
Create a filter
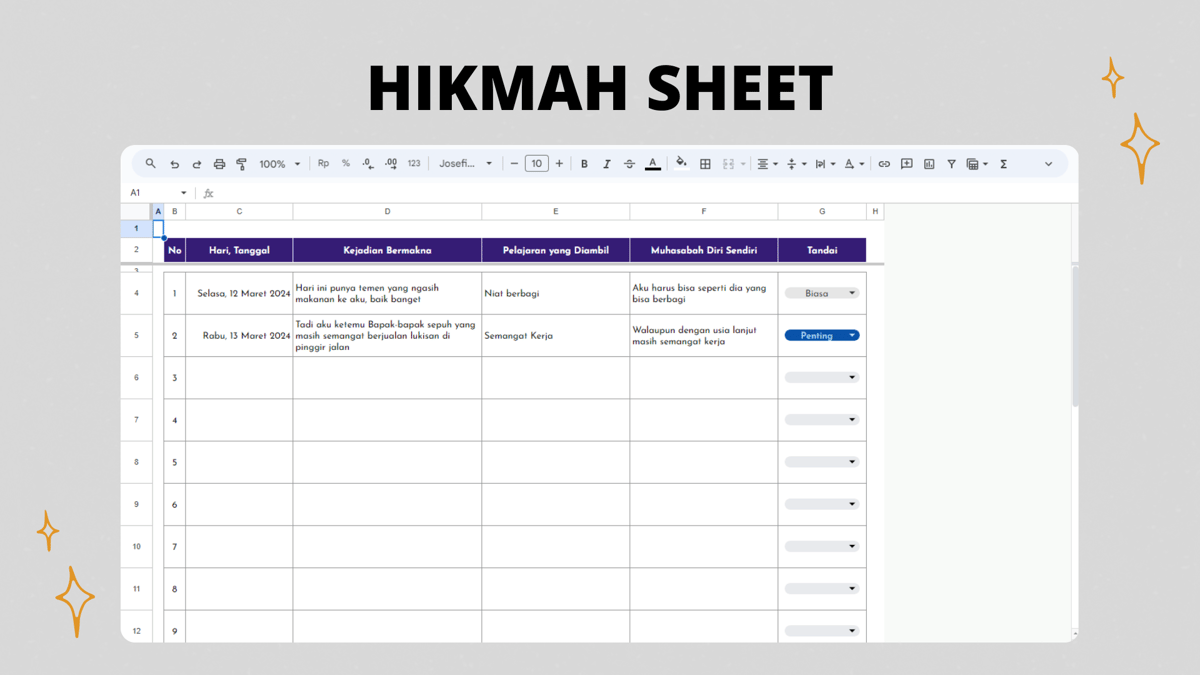point(951,164)
